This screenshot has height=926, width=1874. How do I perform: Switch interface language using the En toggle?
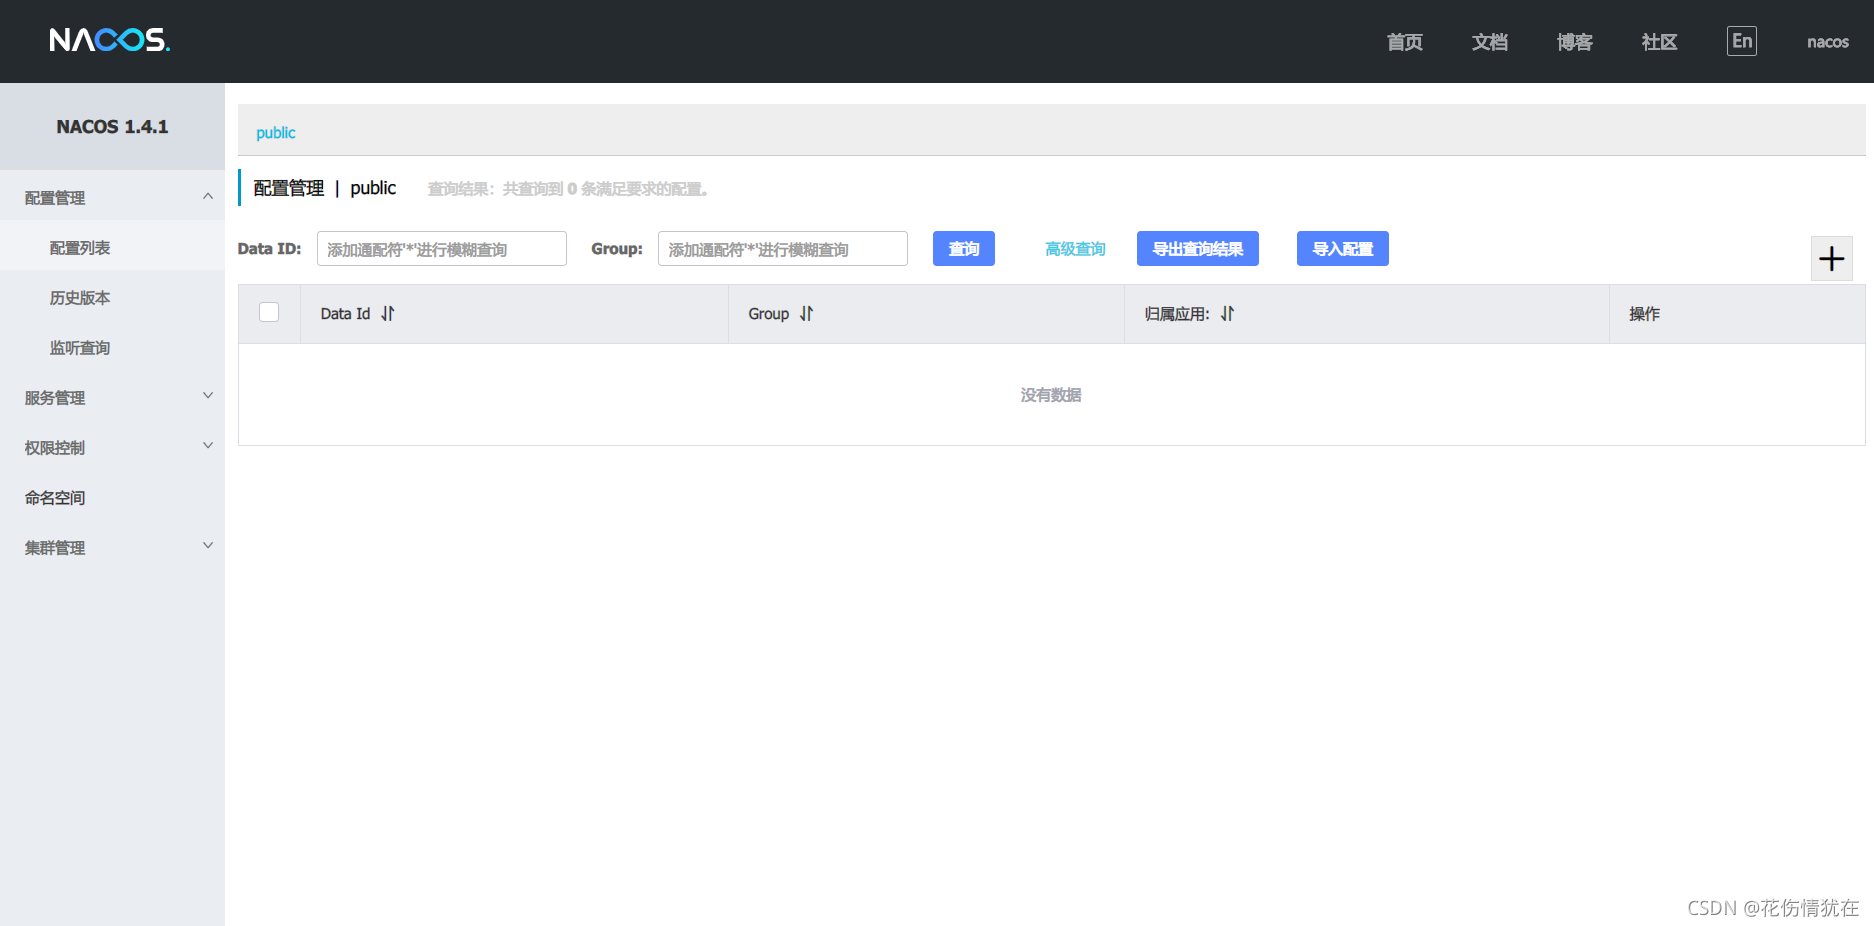1741,41
